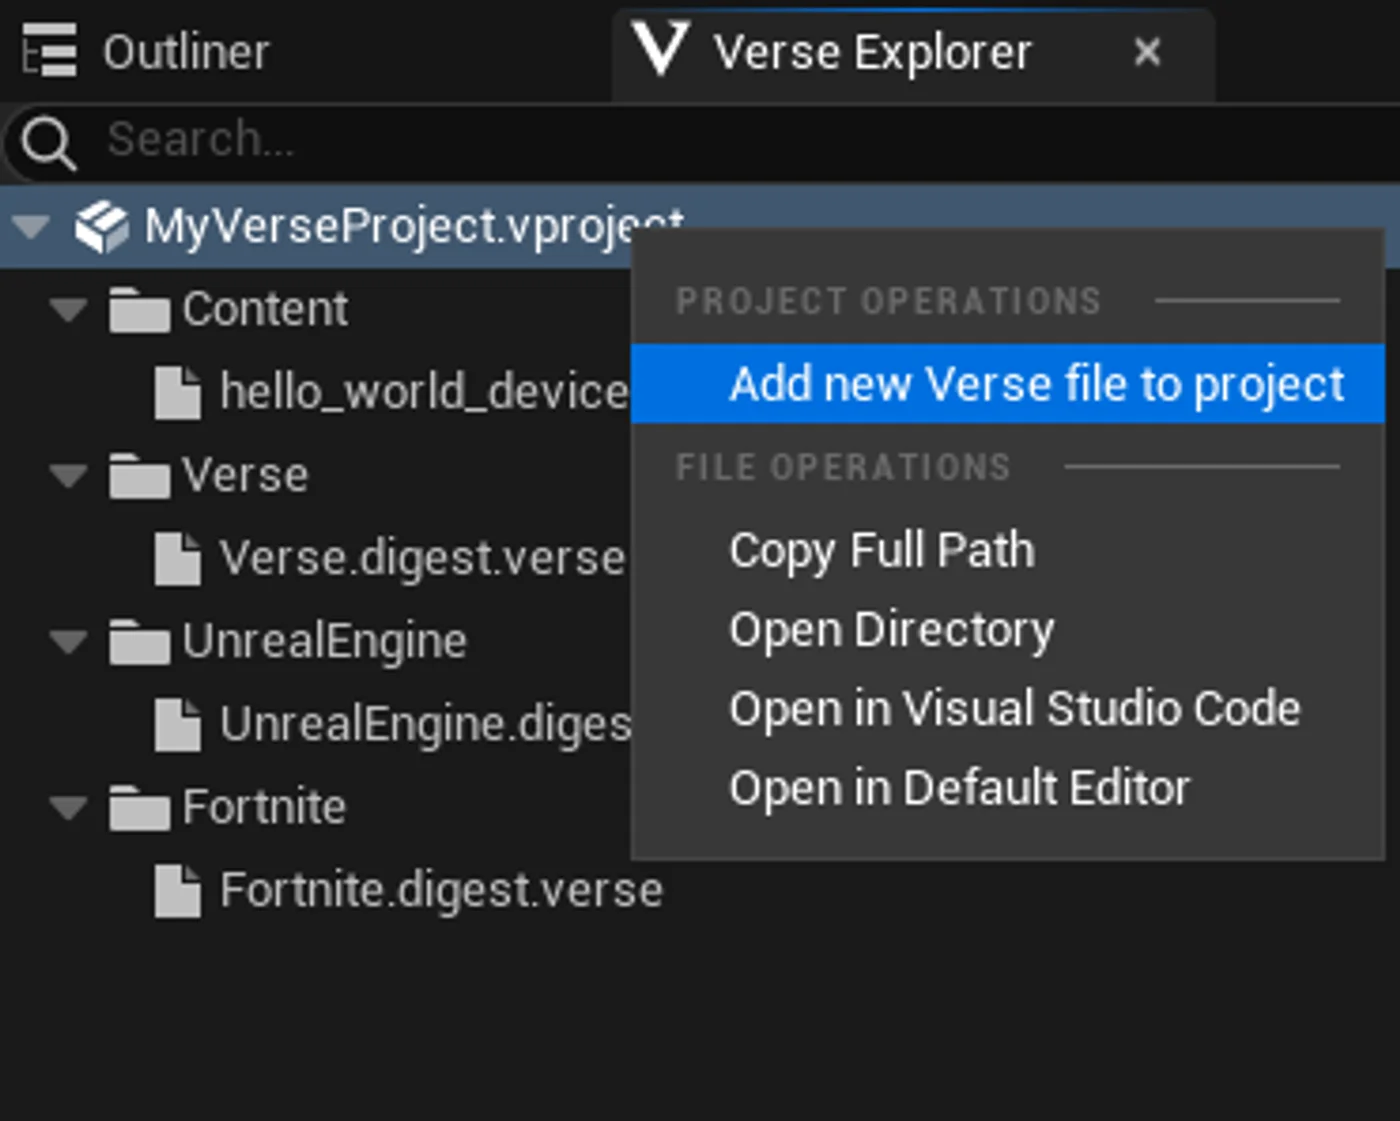This screenshot has height=1121, width=1400.
Task: Choose Open Directory menu entry
Action: (x=892, y=630)
